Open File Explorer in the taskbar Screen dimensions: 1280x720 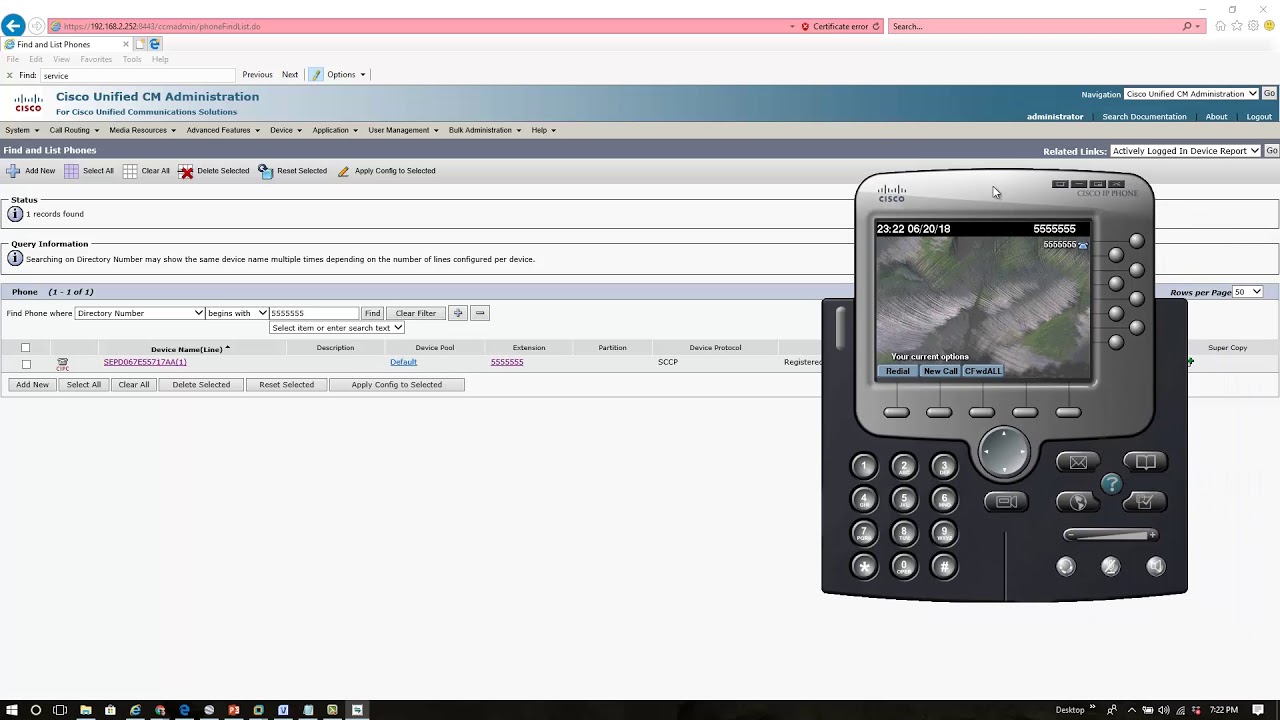click(86, 710)
